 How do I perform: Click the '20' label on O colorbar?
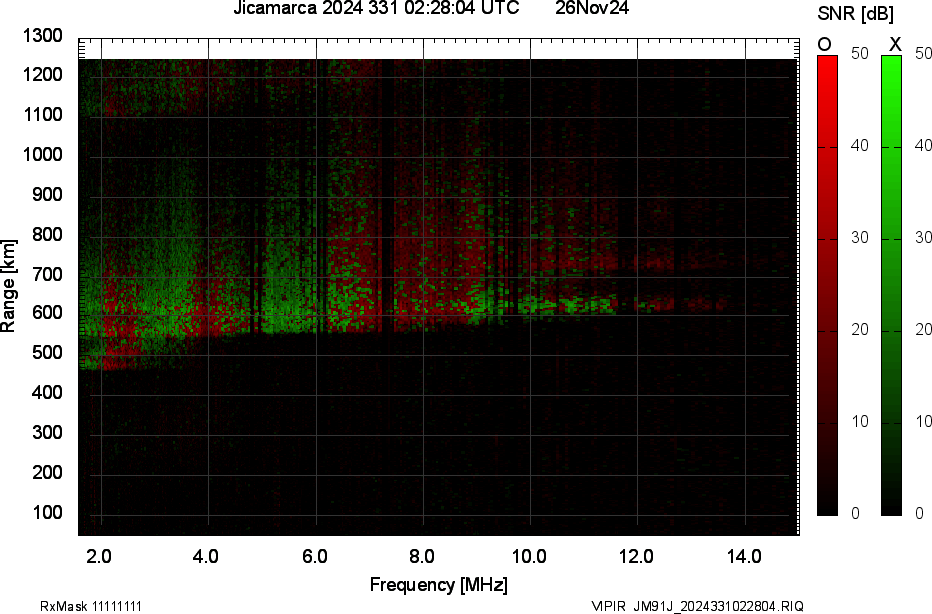click(x=860, y=330)
